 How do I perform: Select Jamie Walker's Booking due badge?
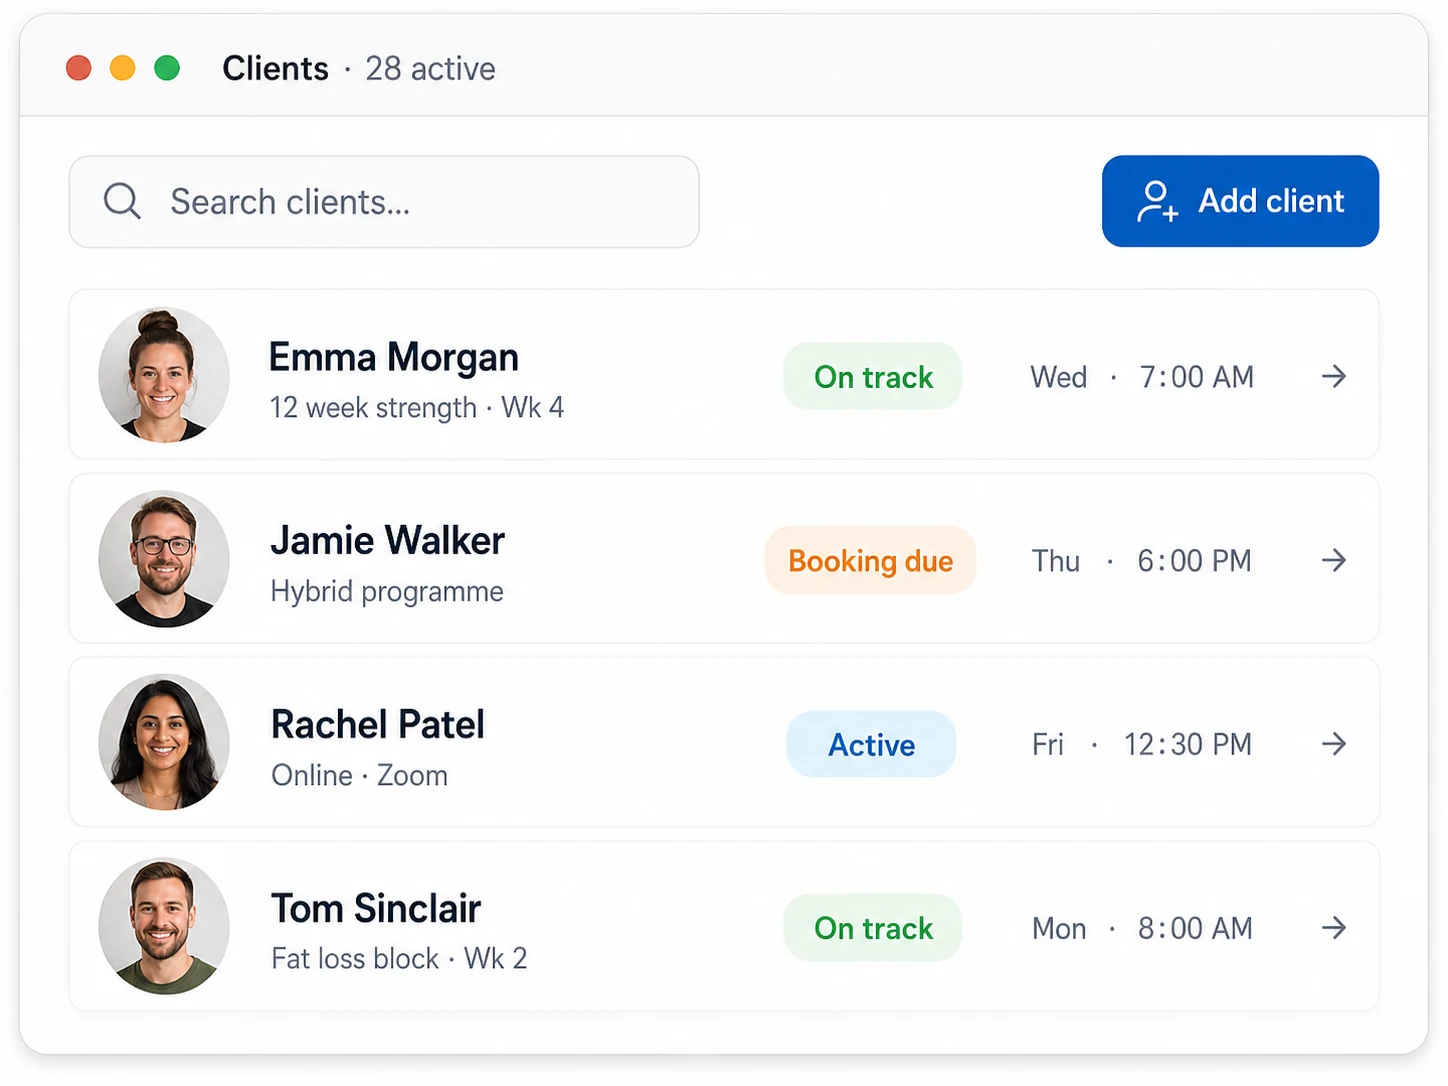pyautogui.click(x=870, y=560)
